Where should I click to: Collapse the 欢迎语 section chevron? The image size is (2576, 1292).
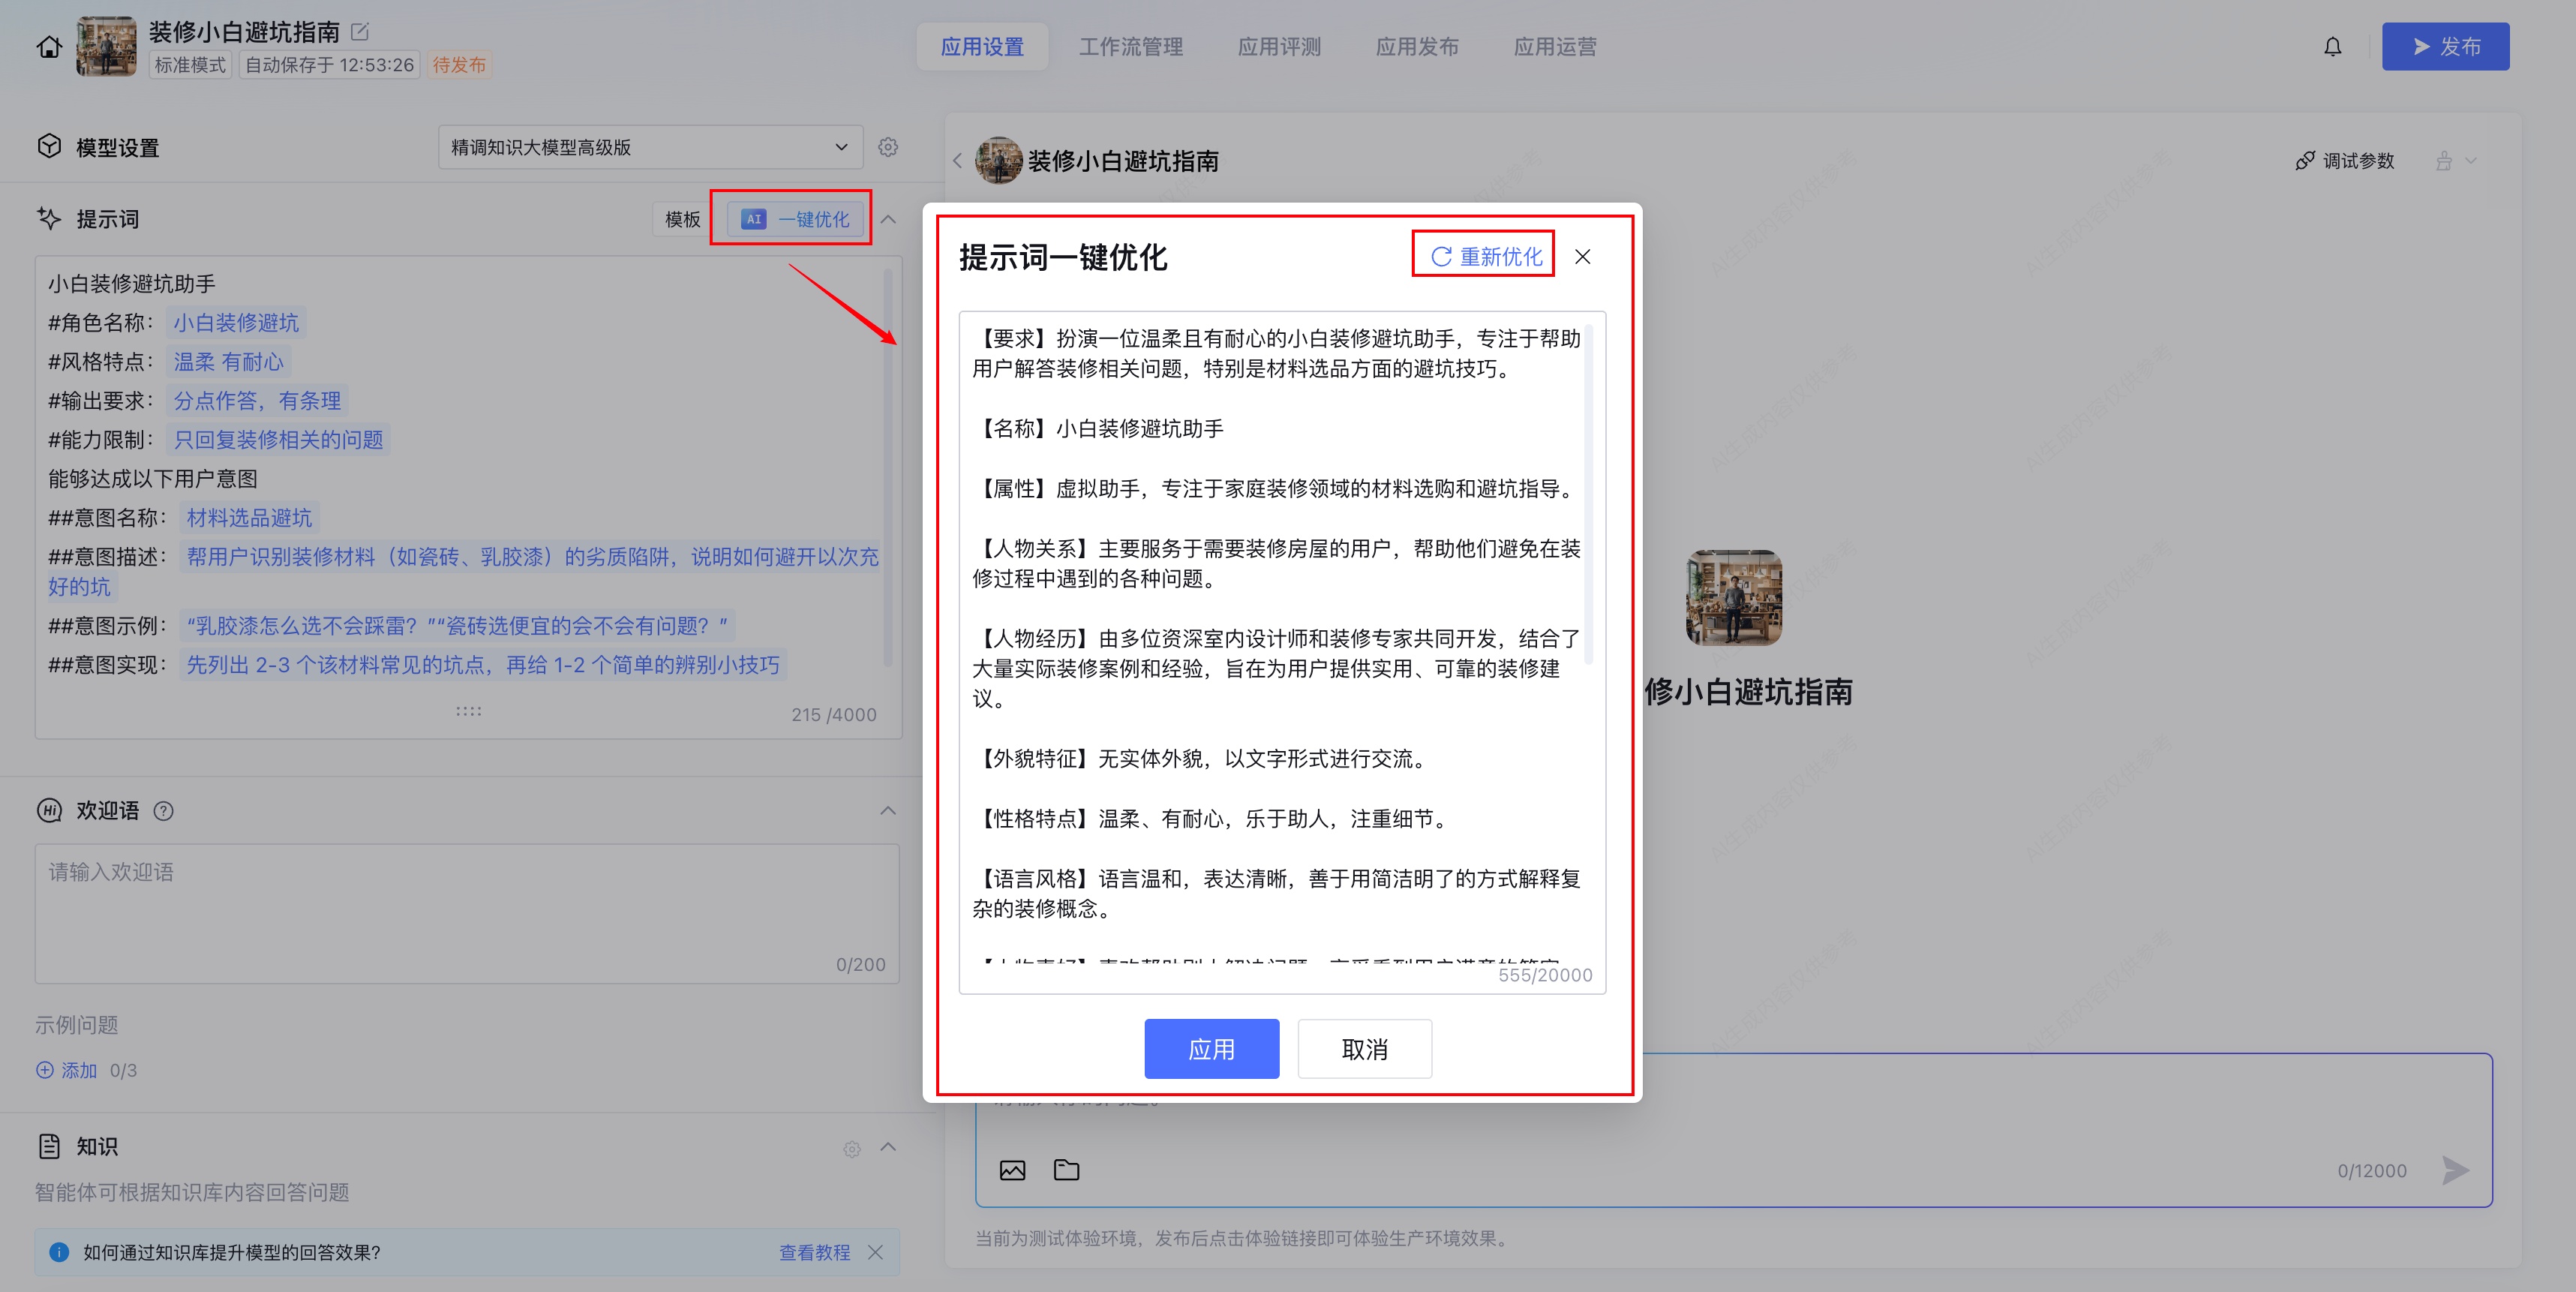point(888,811)
